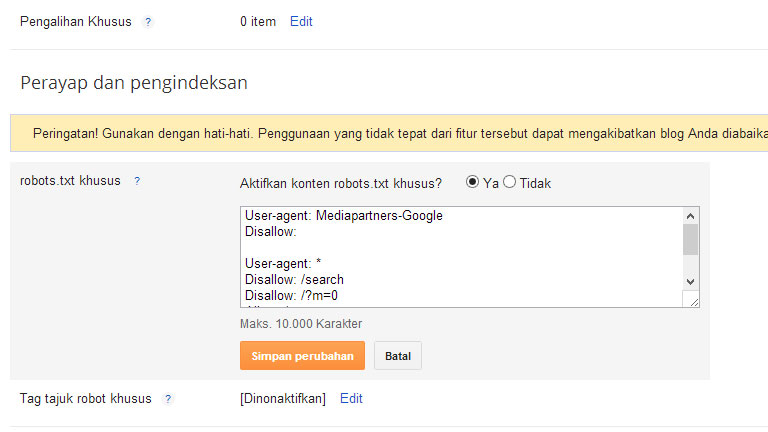Click Simpan perubahan button

tap(302, 356)
